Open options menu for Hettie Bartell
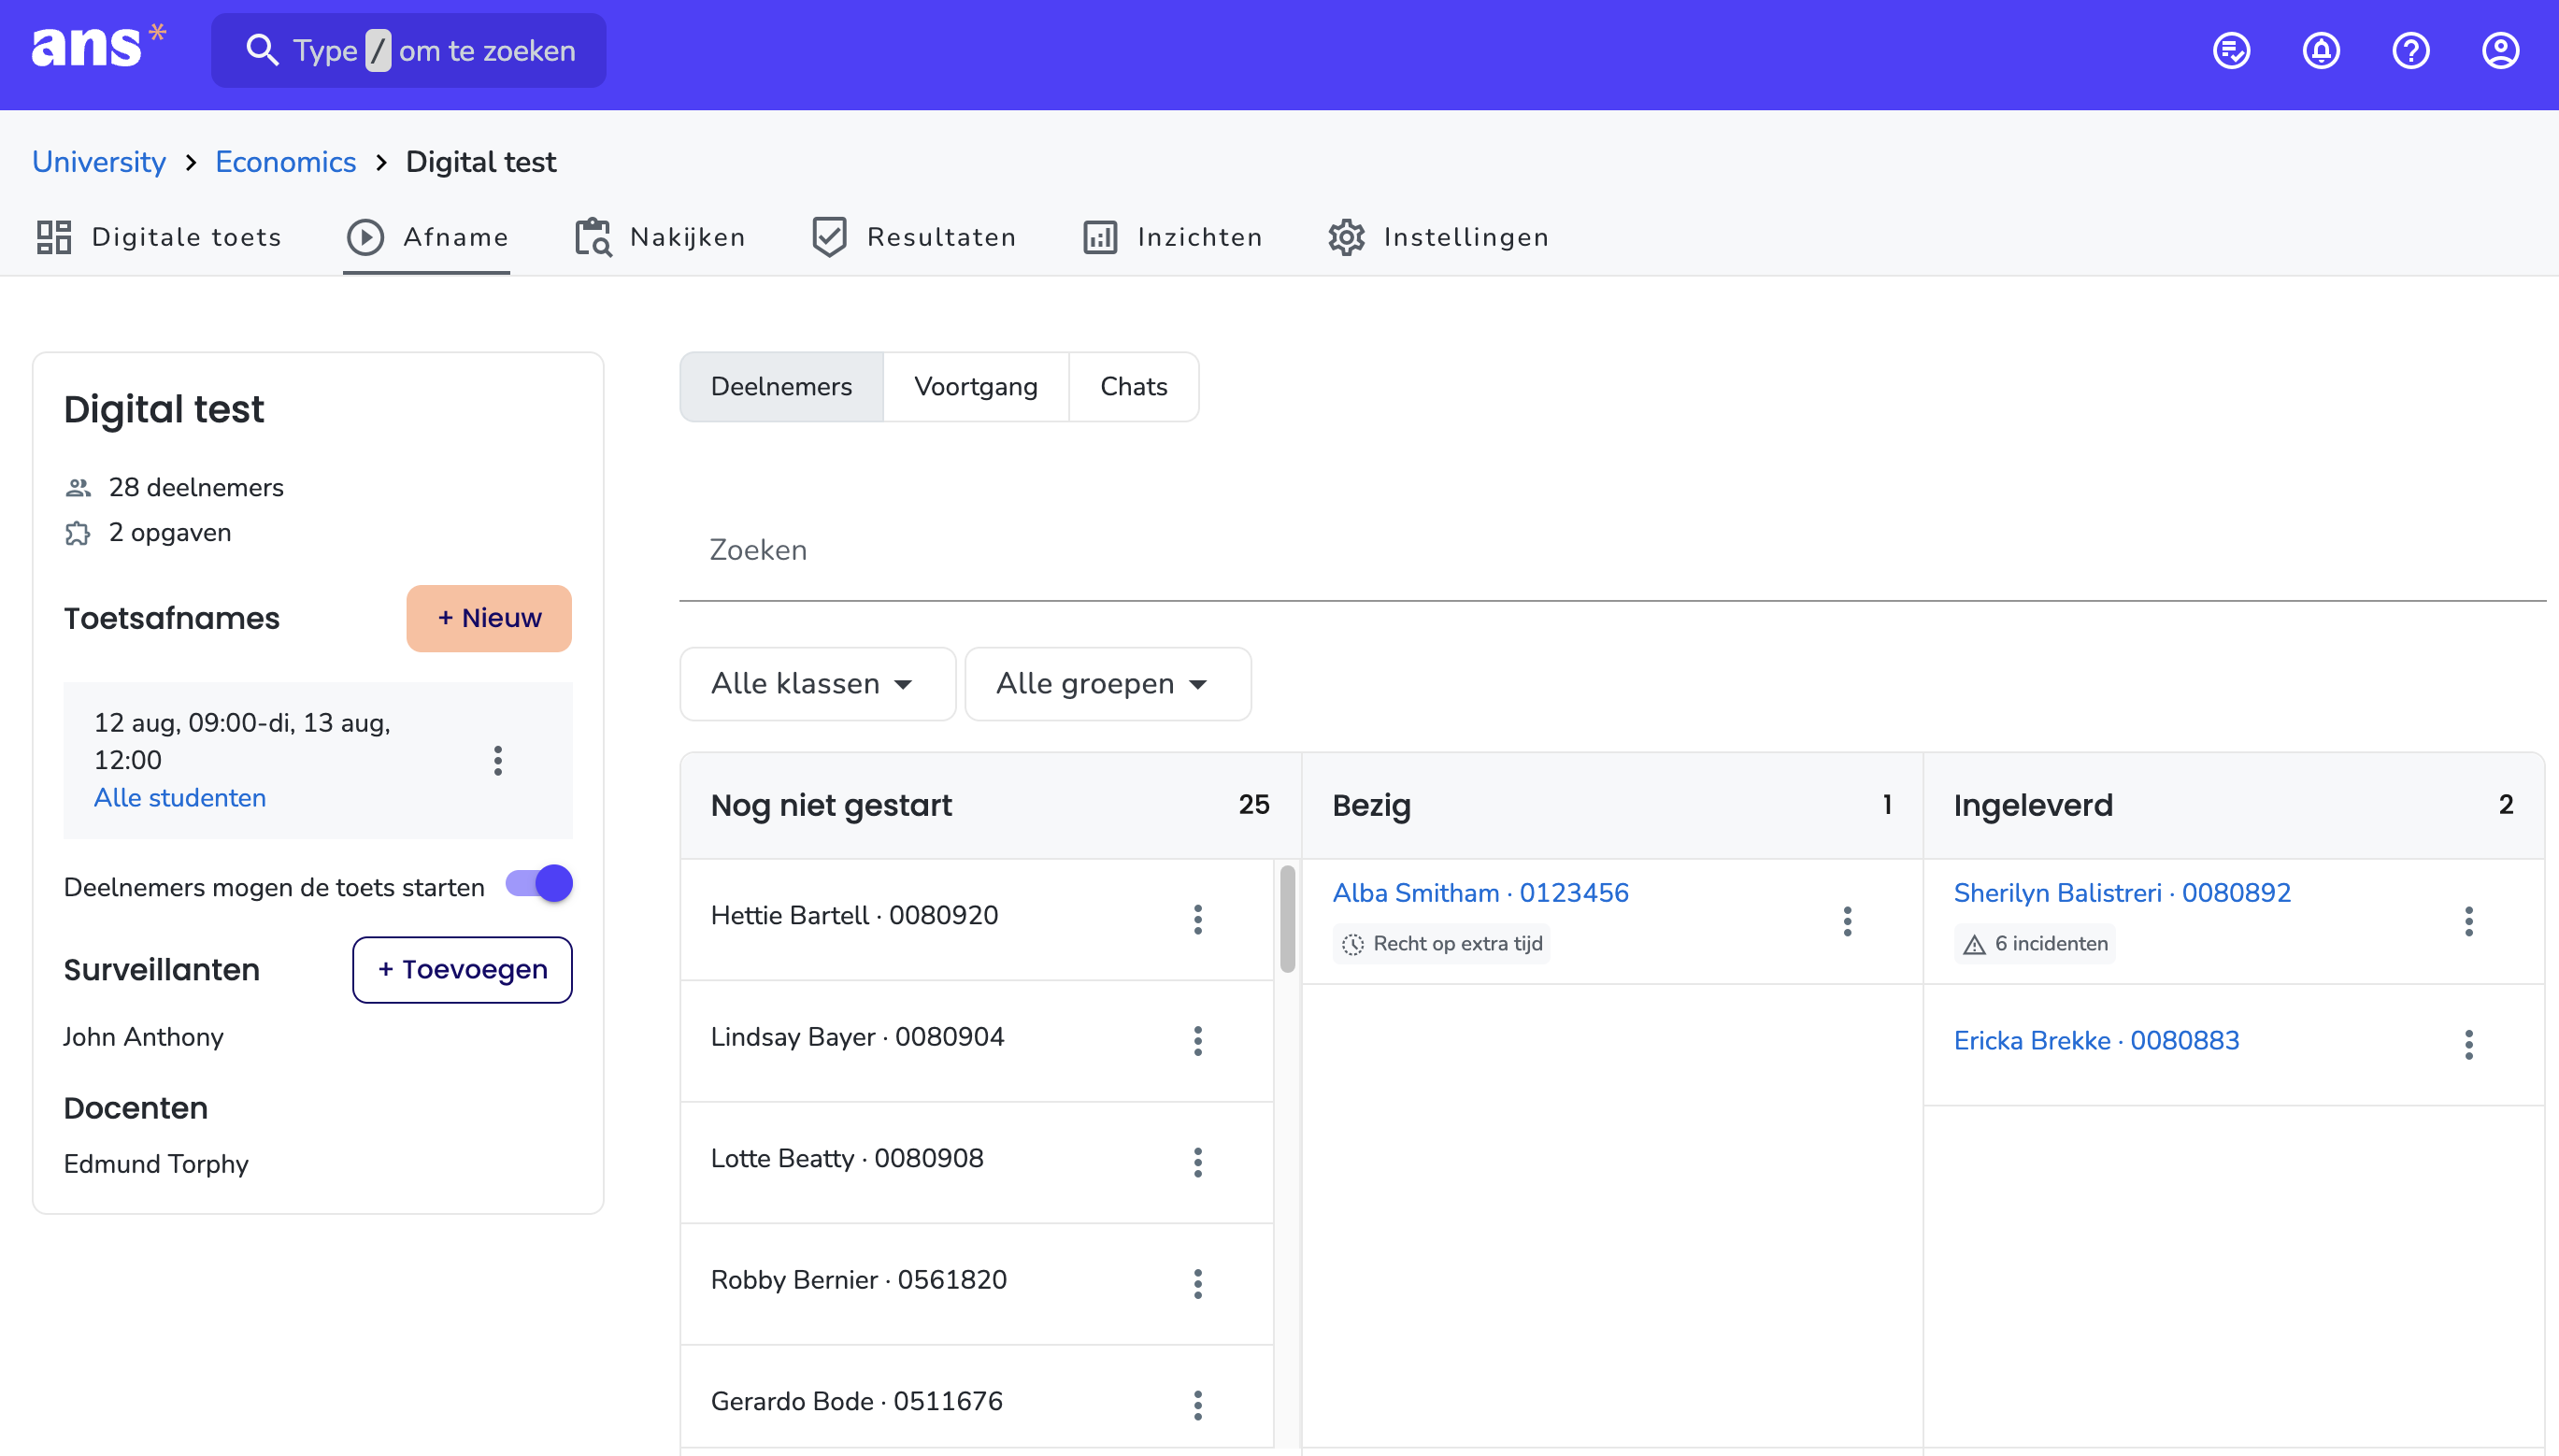The width and height of the screenshot is (2559, 1456). point(1197,918)
